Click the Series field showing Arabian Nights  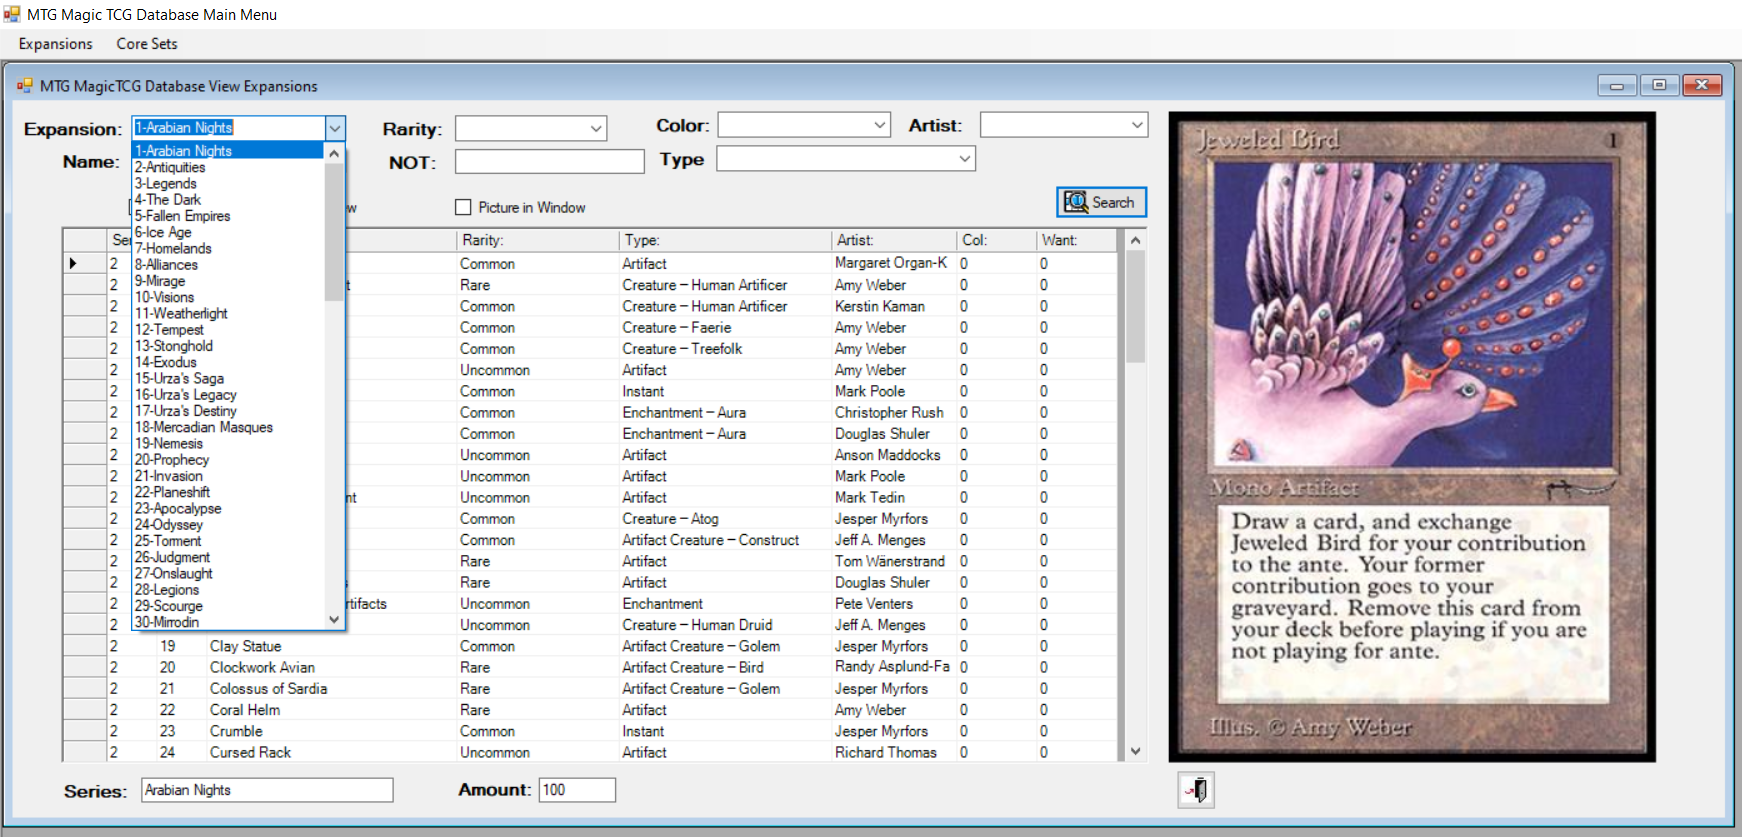pyautogui.click(x=267, y=790)
